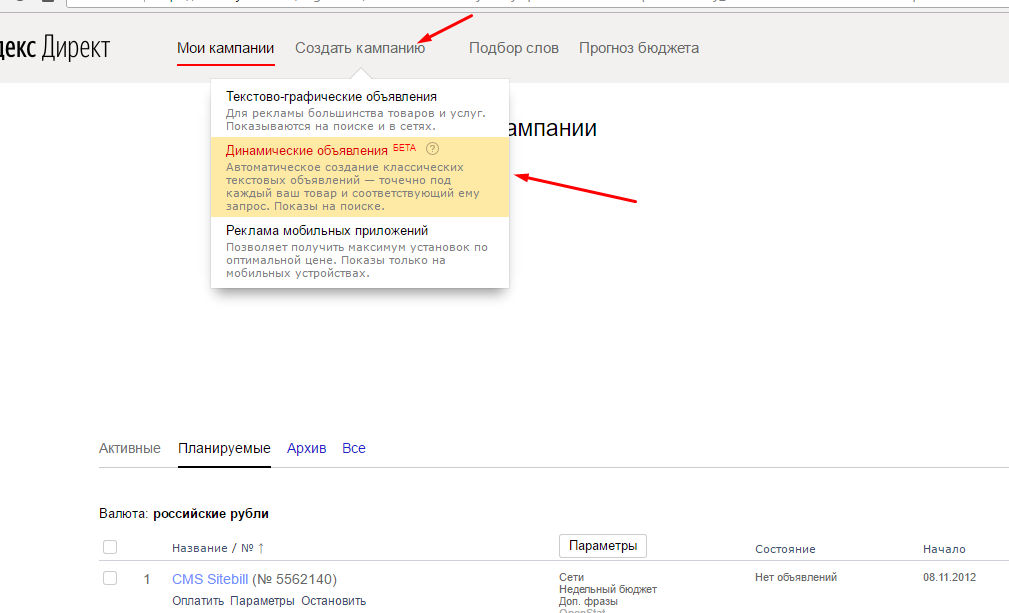Select Динамические объявления campaign type
Viewport: 1009px width, 613px height.
pyautogui.click(x=360, y=177)
